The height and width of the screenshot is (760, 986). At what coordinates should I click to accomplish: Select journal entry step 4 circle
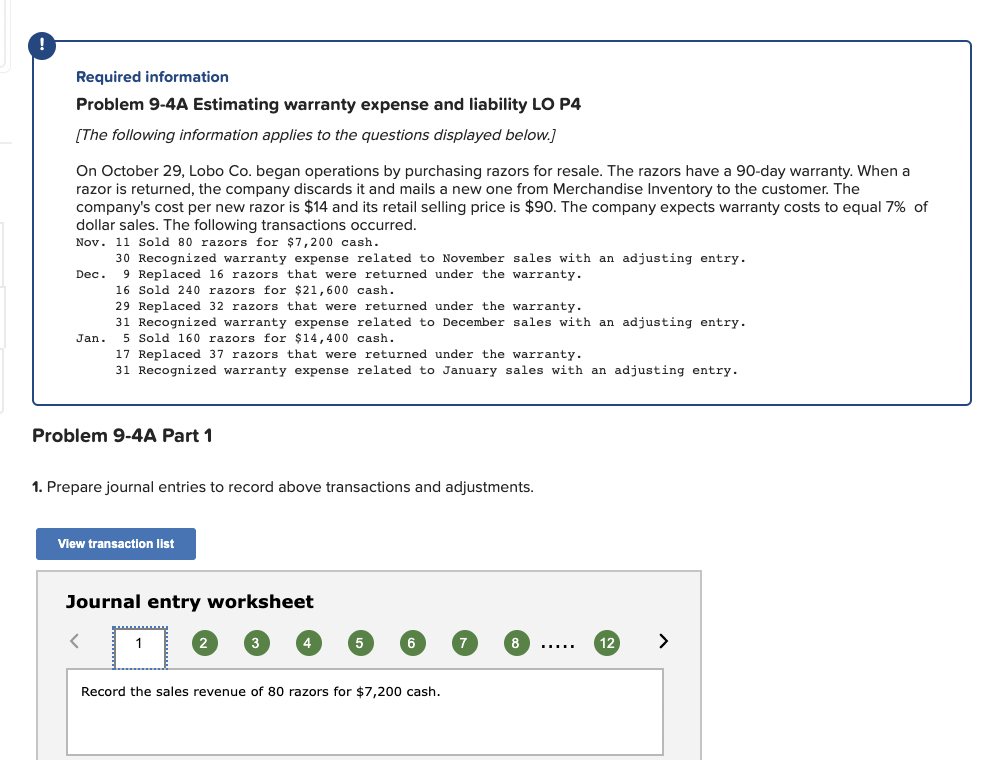[308, 643]
